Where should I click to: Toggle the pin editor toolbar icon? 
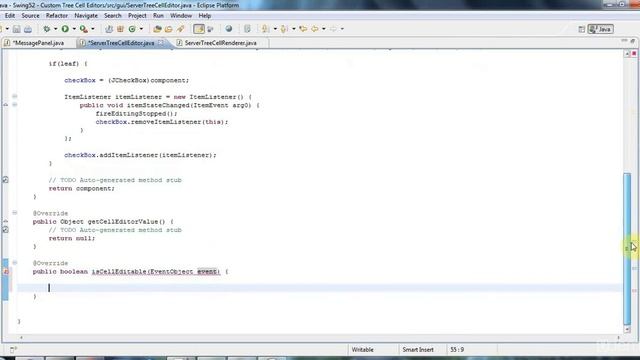pos(247,29)
